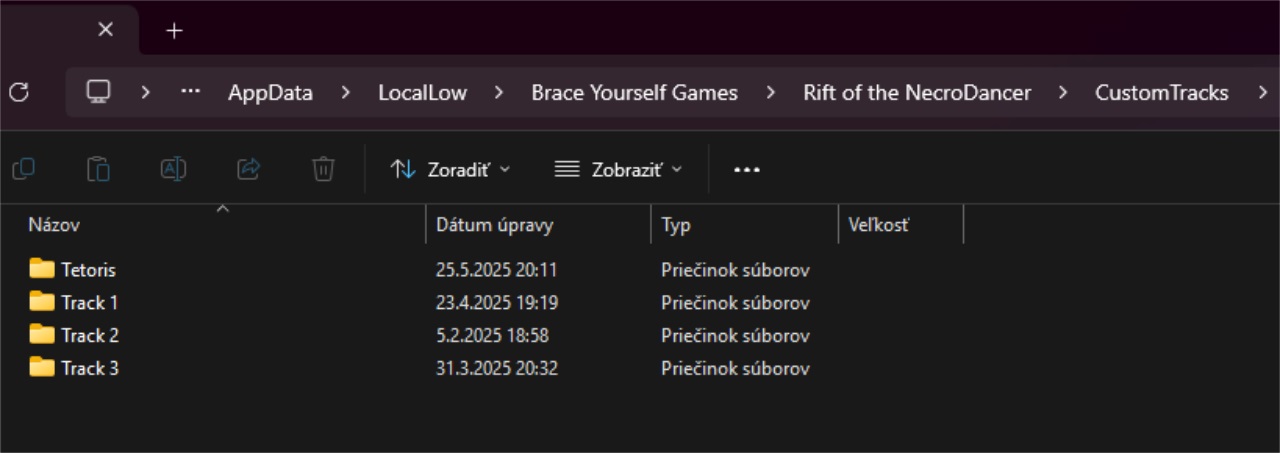Image resolution: width=1280 pixels, height=453 pixels.
Task: Sort by the Názov column header
Action: click(54, 226)
